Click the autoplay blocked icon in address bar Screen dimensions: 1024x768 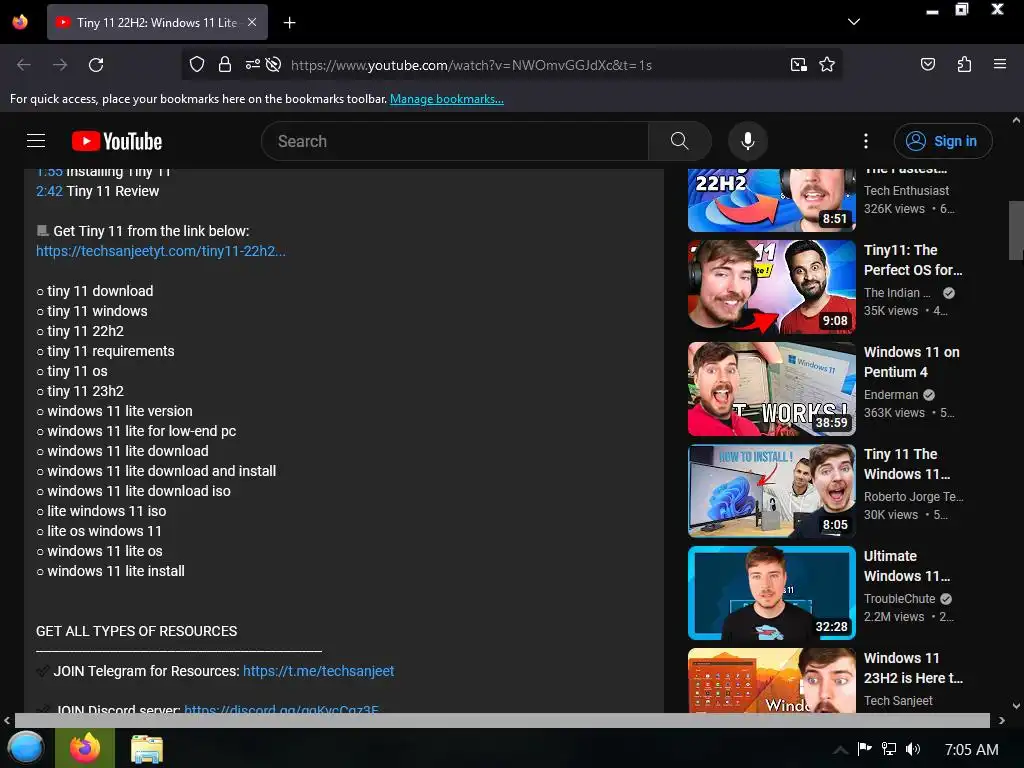(274, 65)
